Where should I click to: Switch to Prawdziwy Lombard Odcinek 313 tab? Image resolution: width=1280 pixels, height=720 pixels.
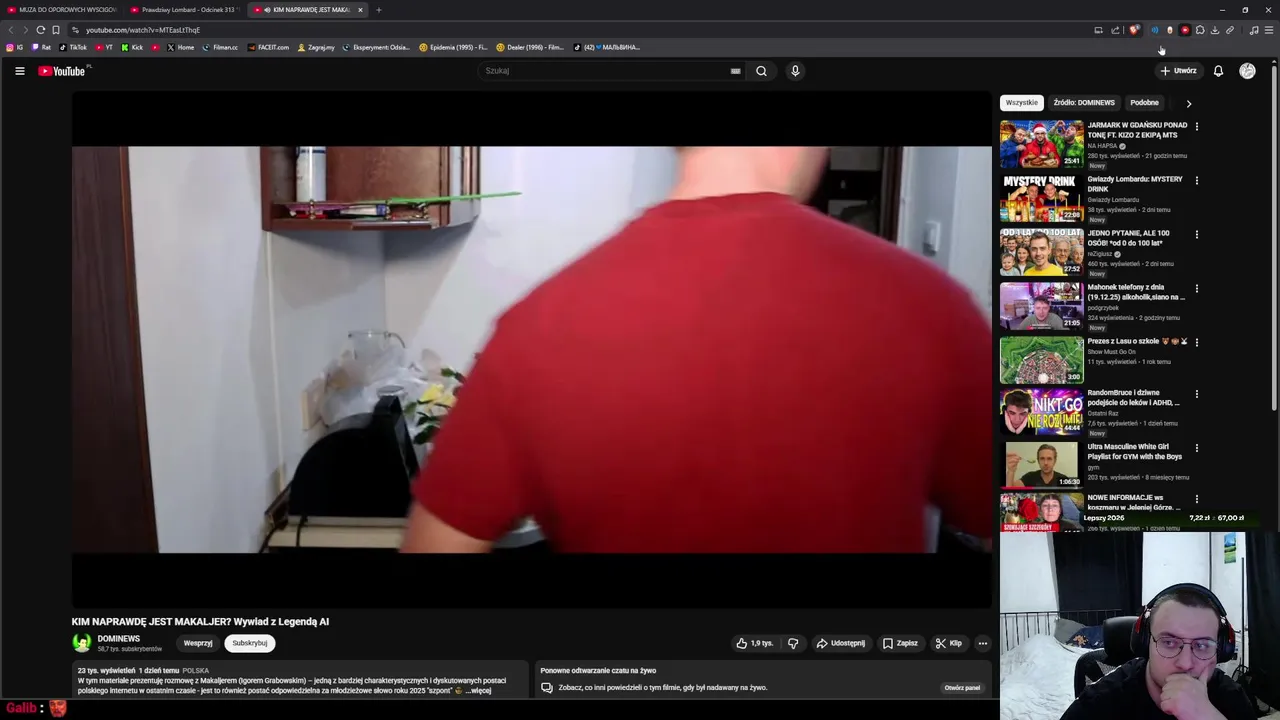(184, 10)
